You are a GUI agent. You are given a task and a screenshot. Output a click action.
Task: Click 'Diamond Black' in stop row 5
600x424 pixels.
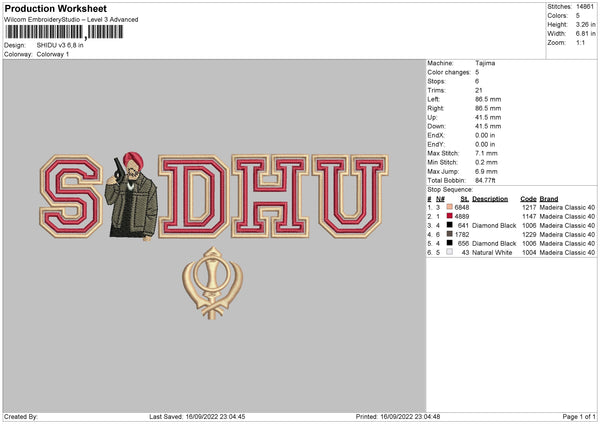494,243
